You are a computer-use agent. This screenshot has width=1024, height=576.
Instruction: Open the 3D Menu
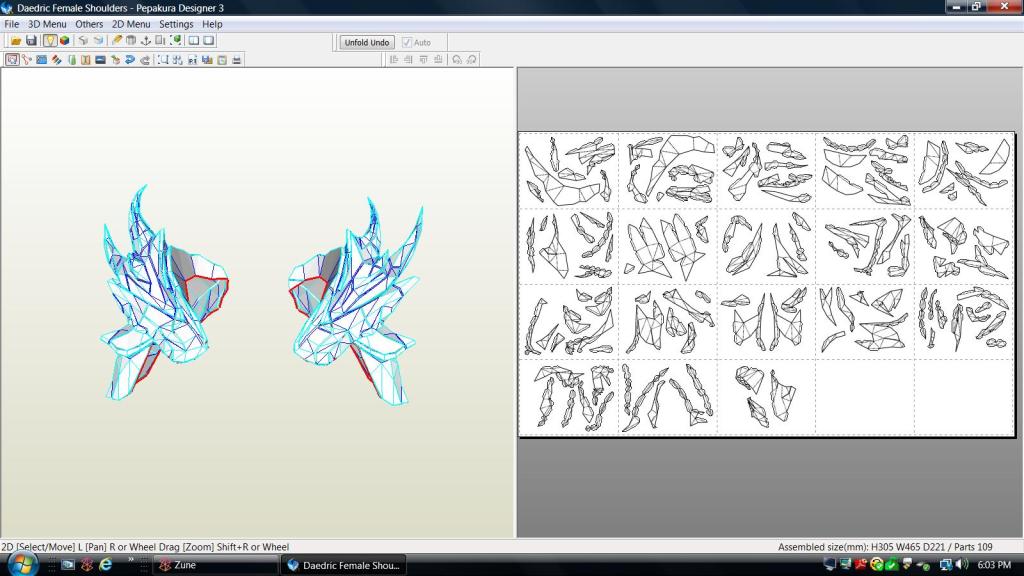coord(47,24)
